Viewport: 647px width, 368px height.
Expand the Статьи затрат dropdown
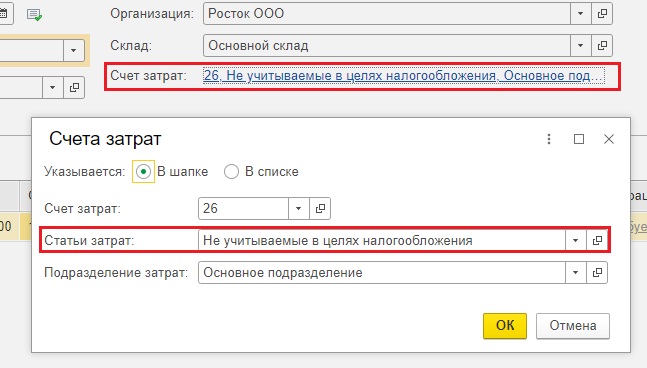pos(576,240)
